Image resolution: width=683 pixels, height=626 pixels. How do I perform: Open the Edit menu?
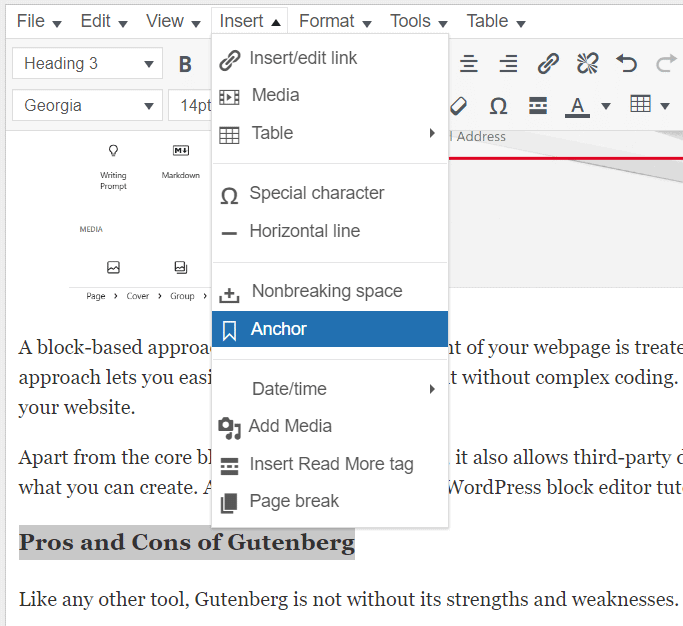(104, 21)
